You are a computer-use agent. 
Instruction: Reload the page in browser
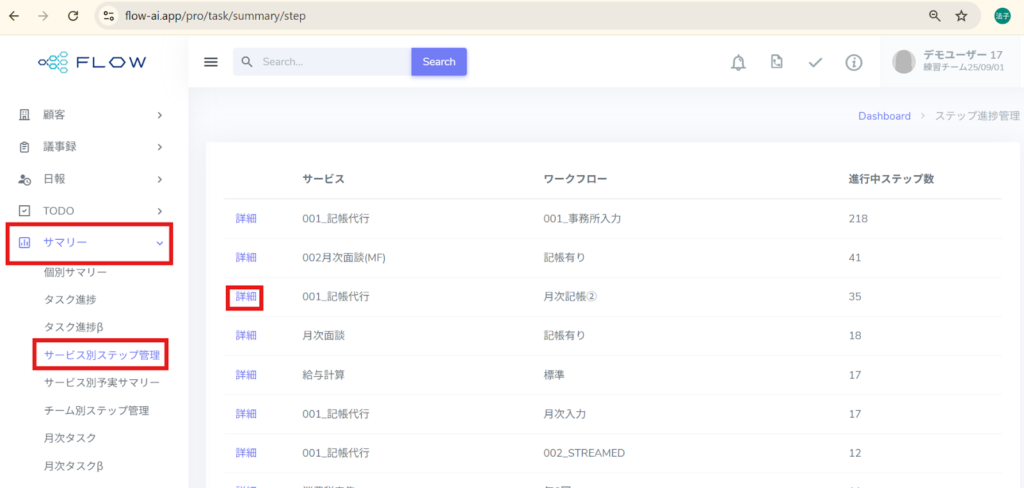(73, 16)
